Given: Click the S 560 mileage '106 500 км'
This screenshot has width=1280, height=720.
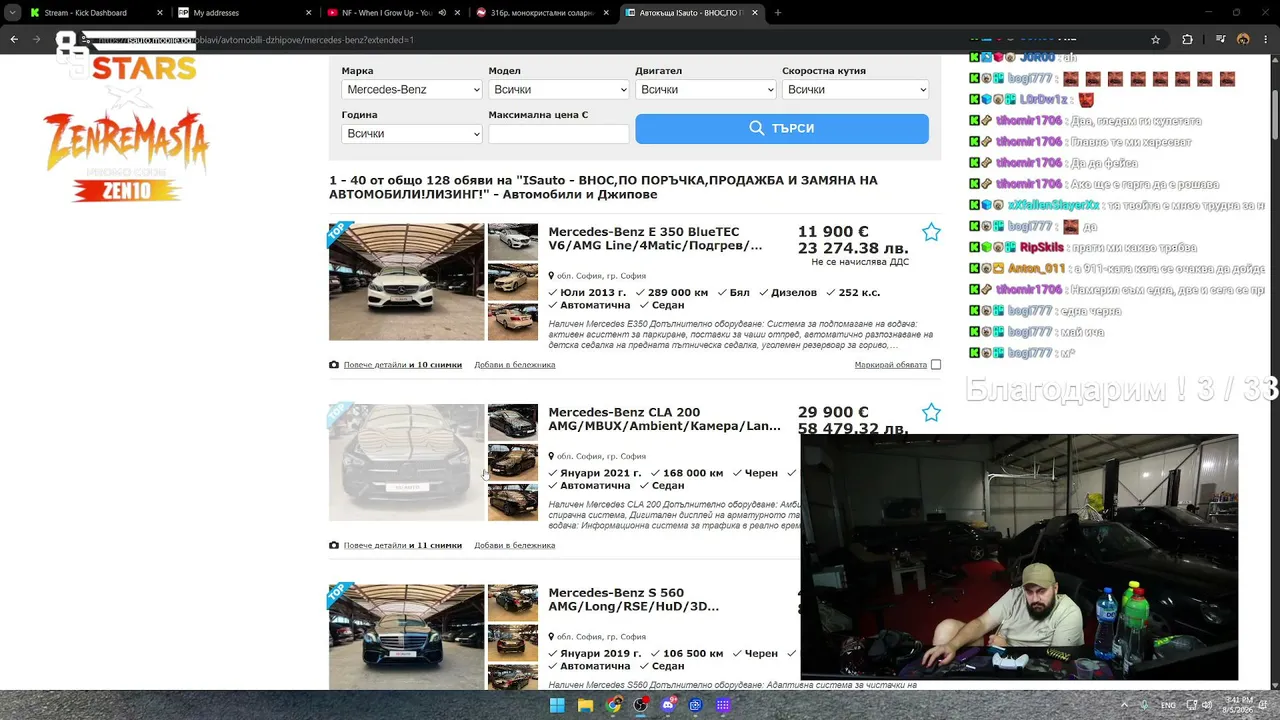Looking at the screenshot, I should click(693, 654).
